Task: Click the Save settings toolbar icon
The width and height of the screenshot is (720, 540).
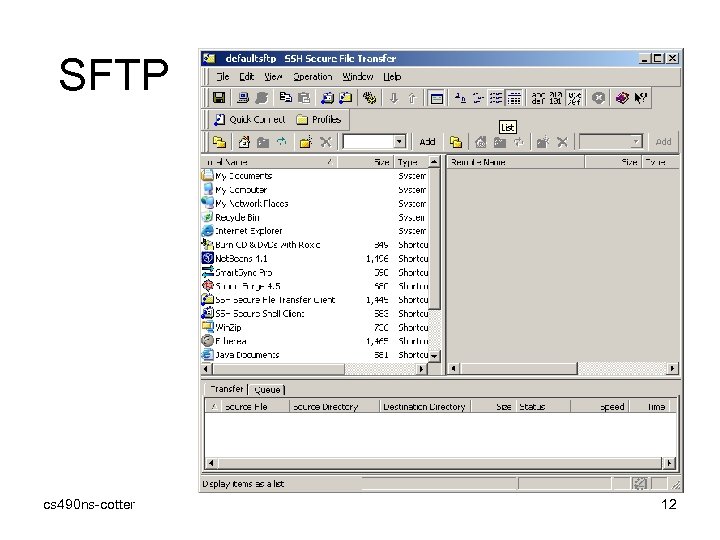Action: click(x=219, y=98)
